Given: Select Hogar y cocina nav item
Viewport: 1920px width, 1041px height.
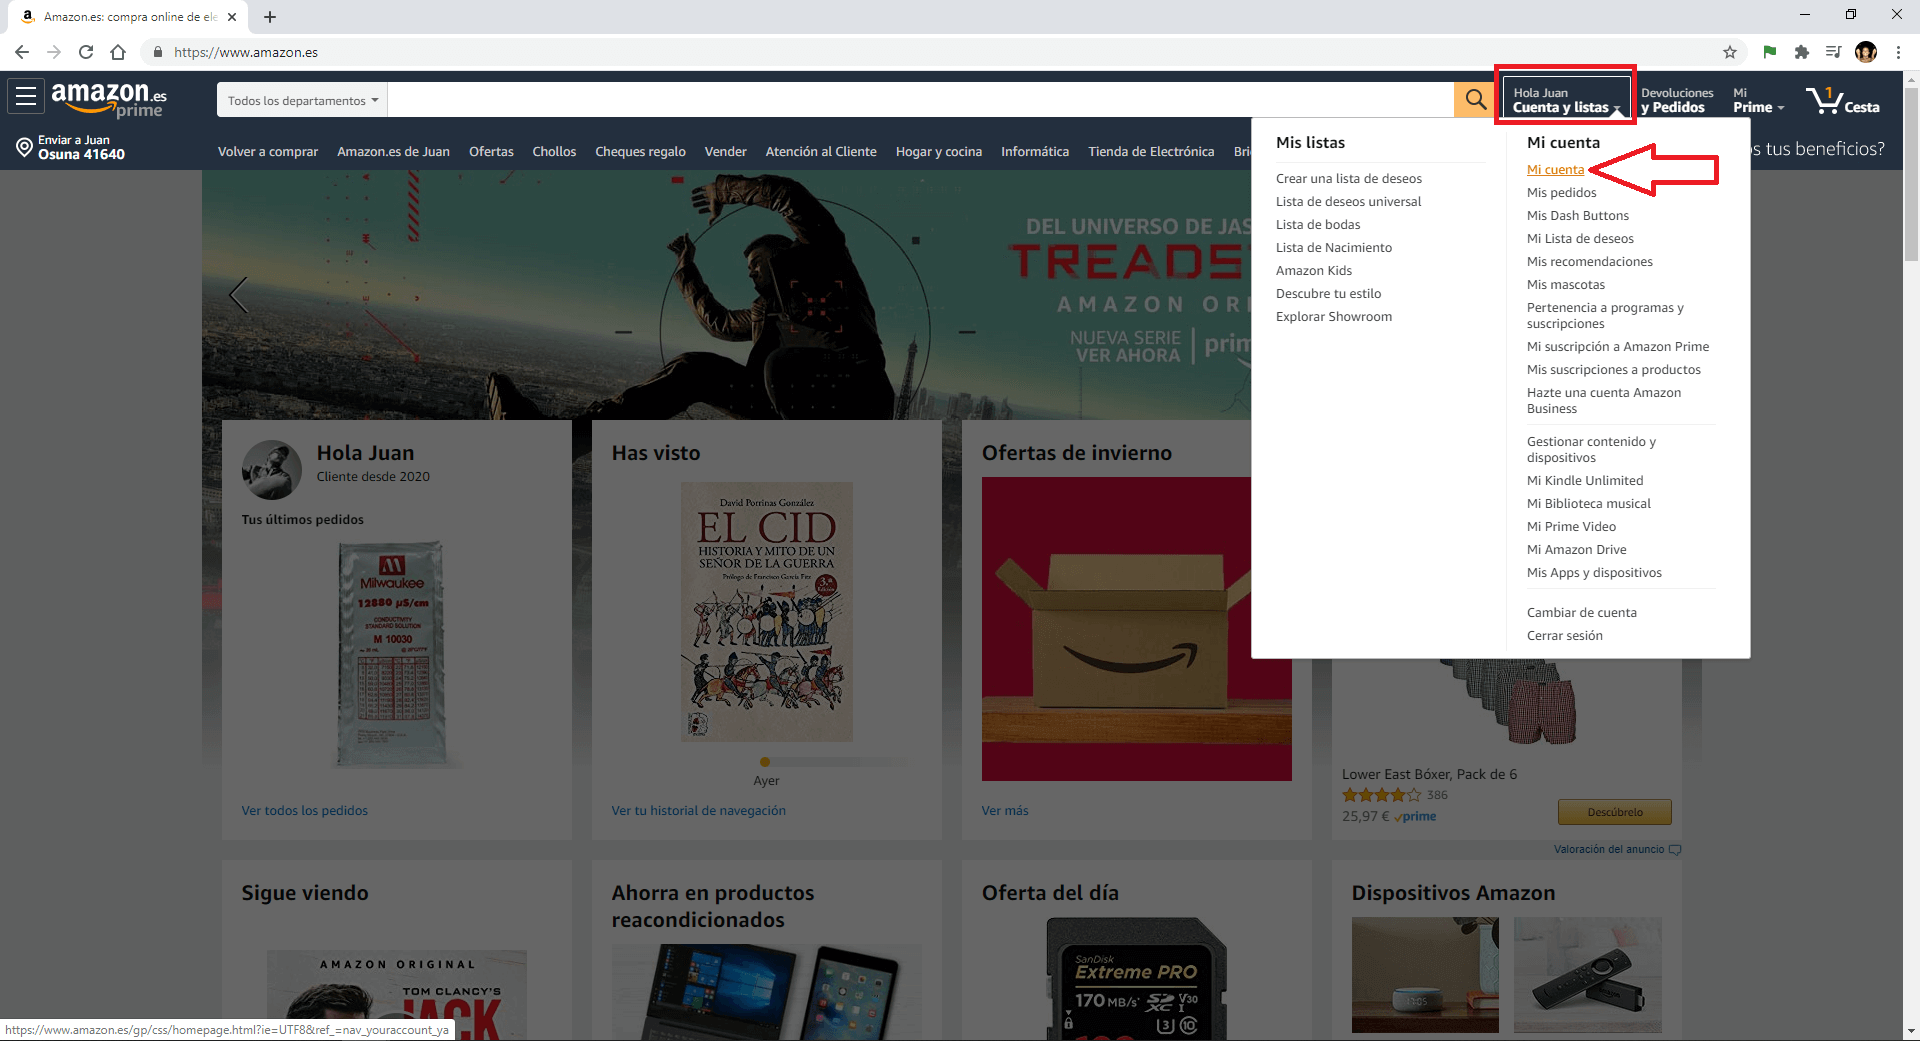Looking at the screenshot, I should (x=939, y=152).
